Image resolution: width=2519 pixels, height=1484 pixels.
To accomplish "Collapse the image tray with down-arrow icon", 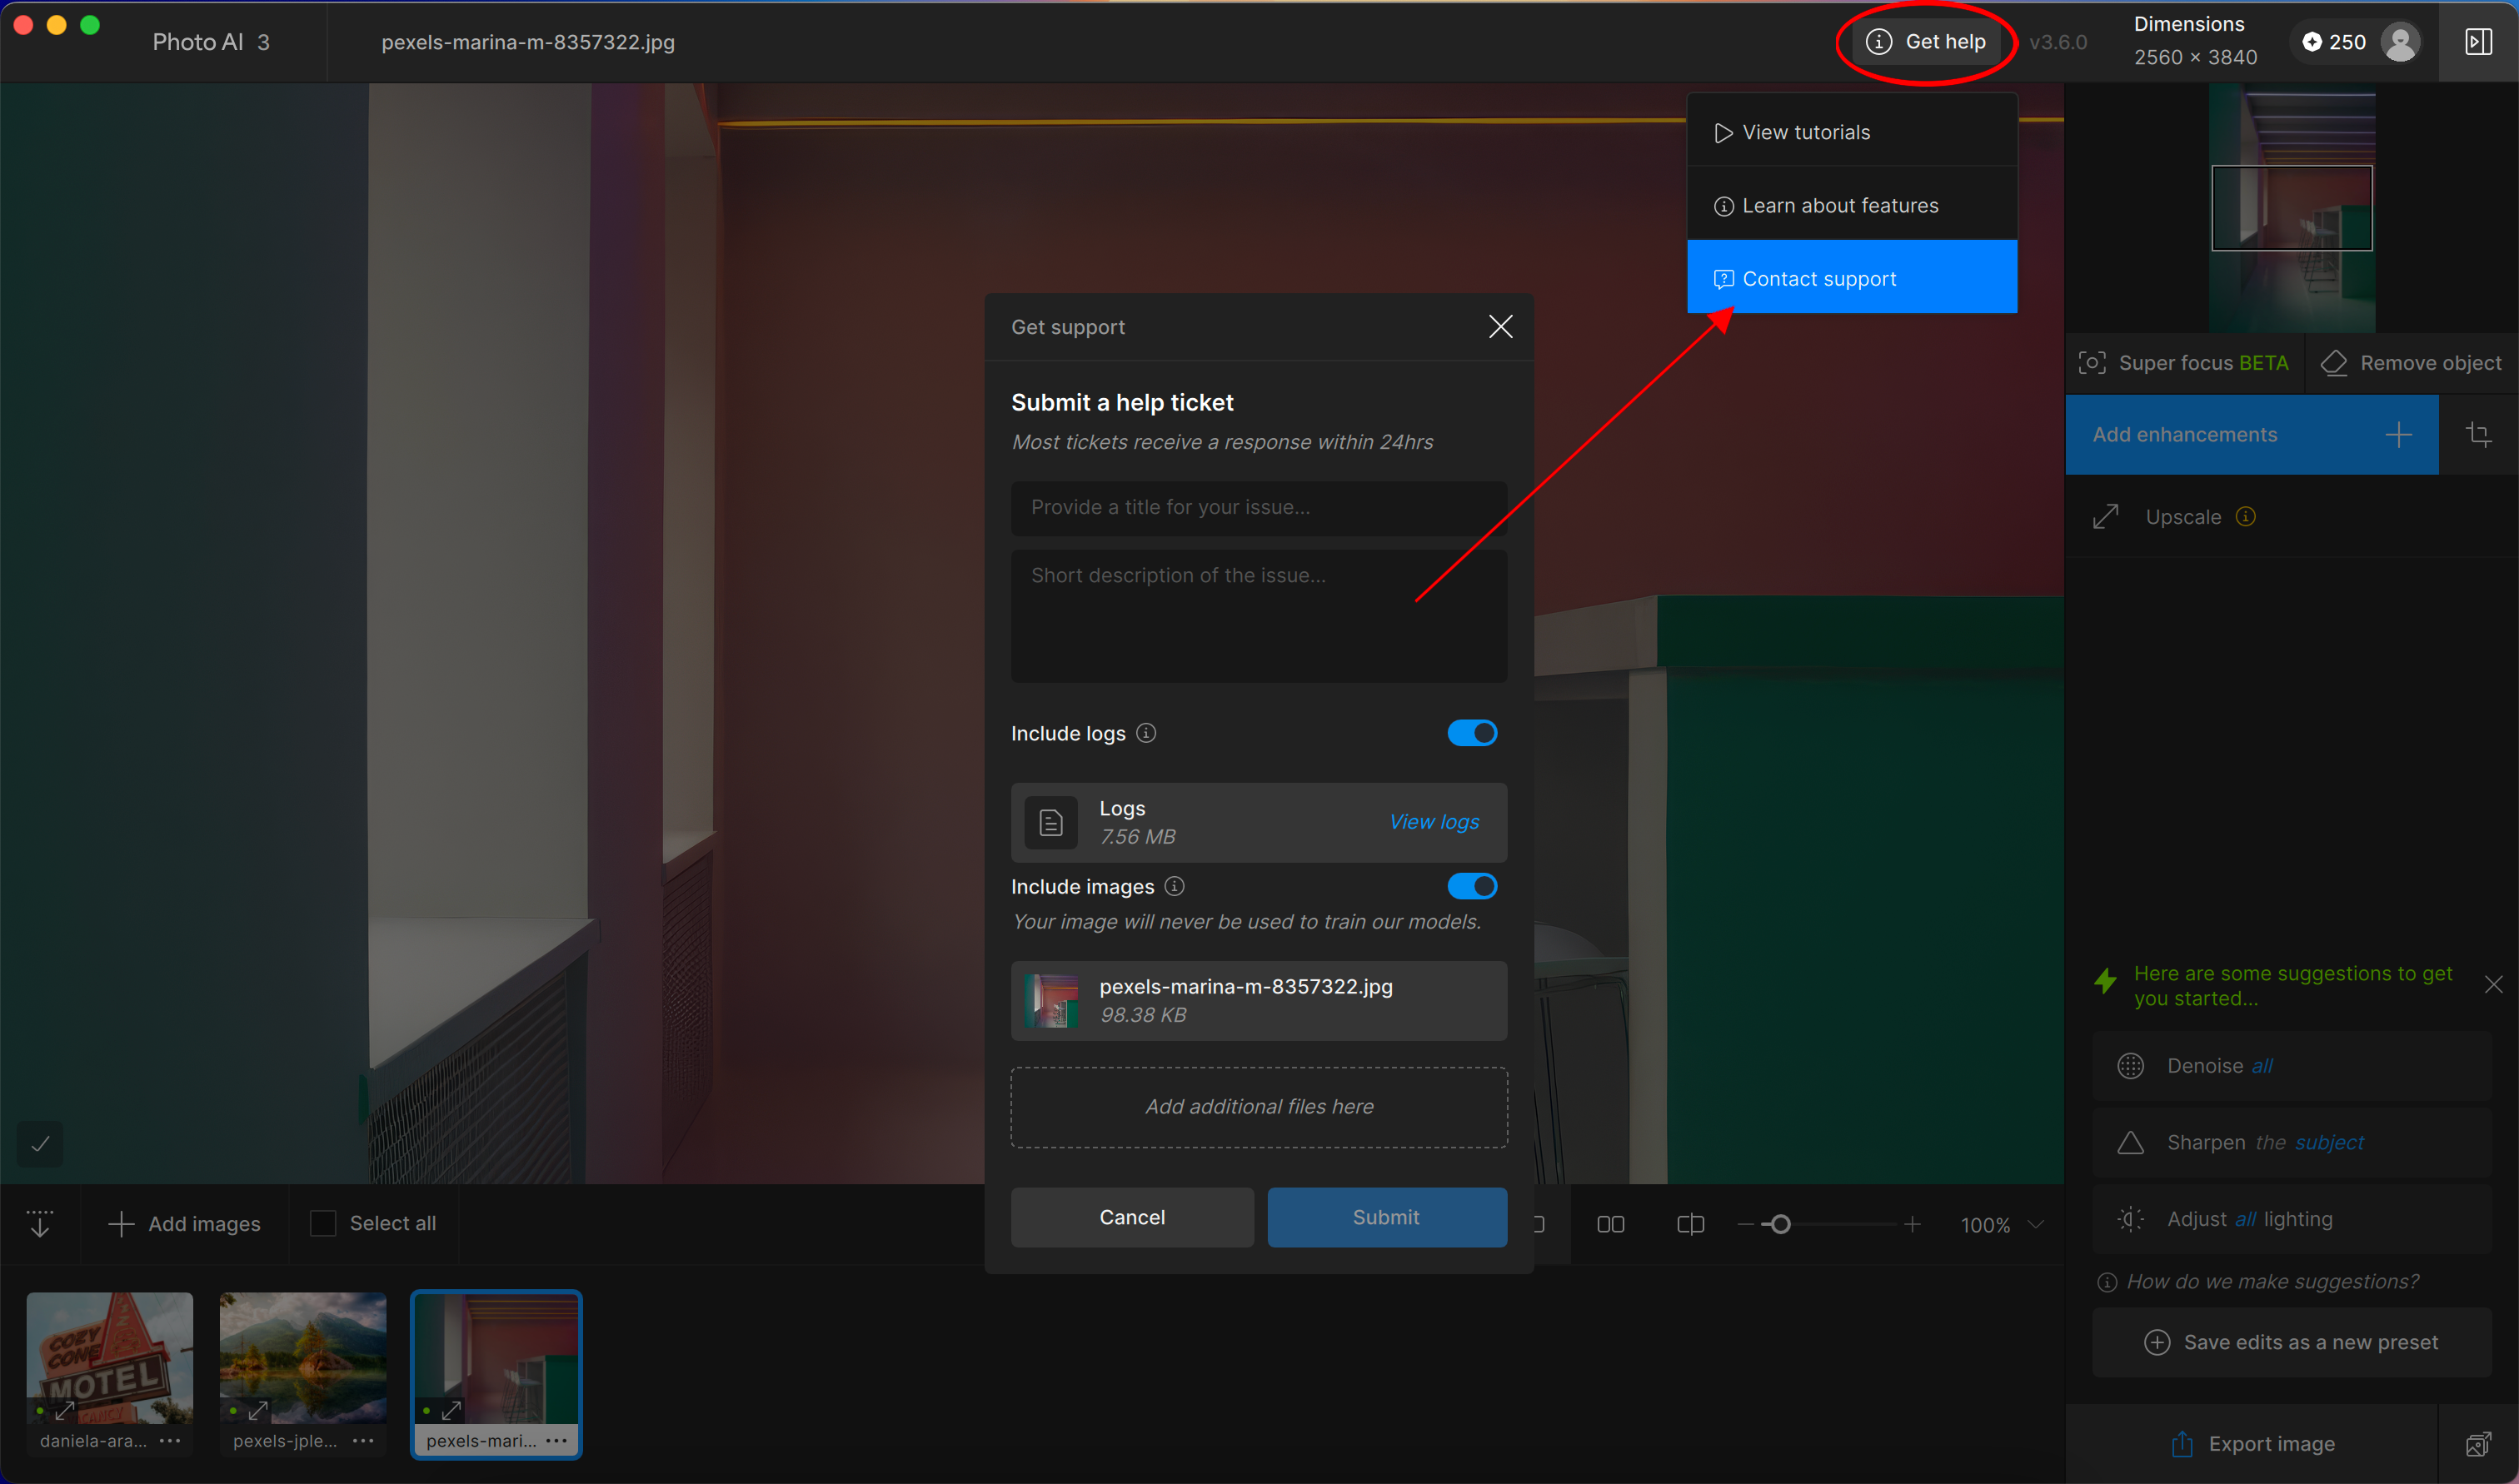I will (40, 1223).
